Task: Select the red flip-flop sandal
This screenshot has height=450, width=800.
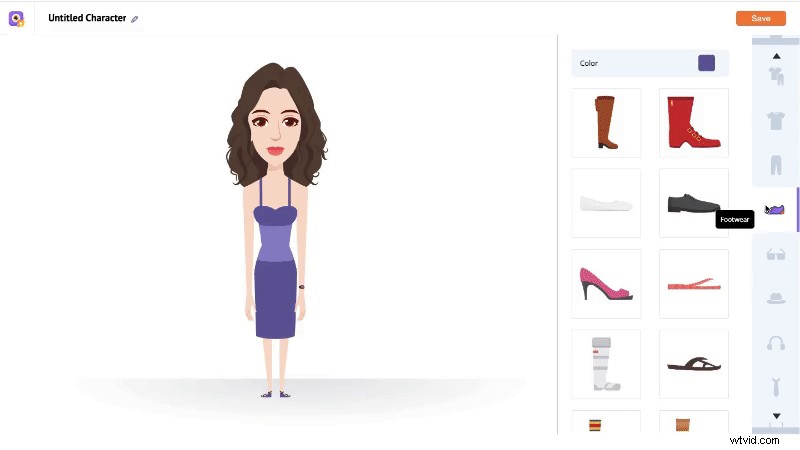Action: (693, 284)
